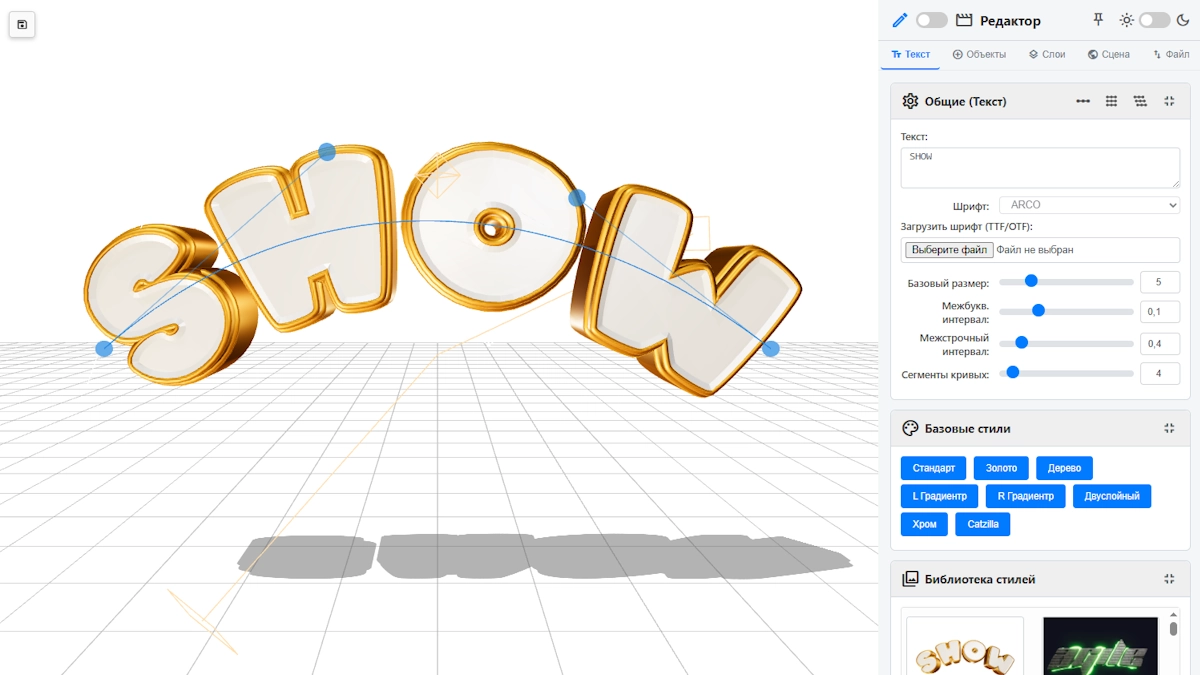Image resolution: width=1200 pixels, height=675 pixels.
Task: Click the staggered dots layout icon
Action: 1140,101
